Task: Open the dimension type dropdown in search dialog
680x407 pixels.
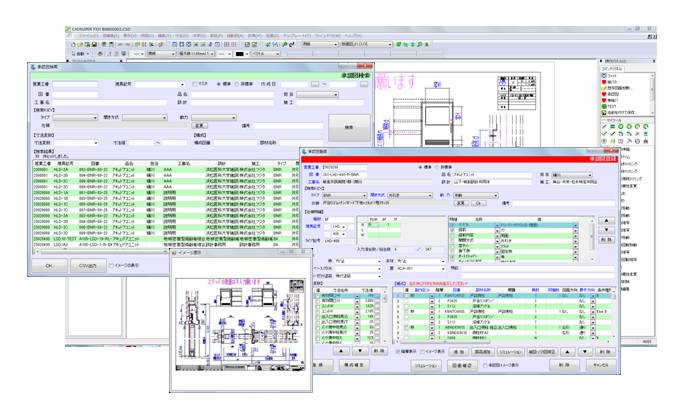Action: [75, 143]
